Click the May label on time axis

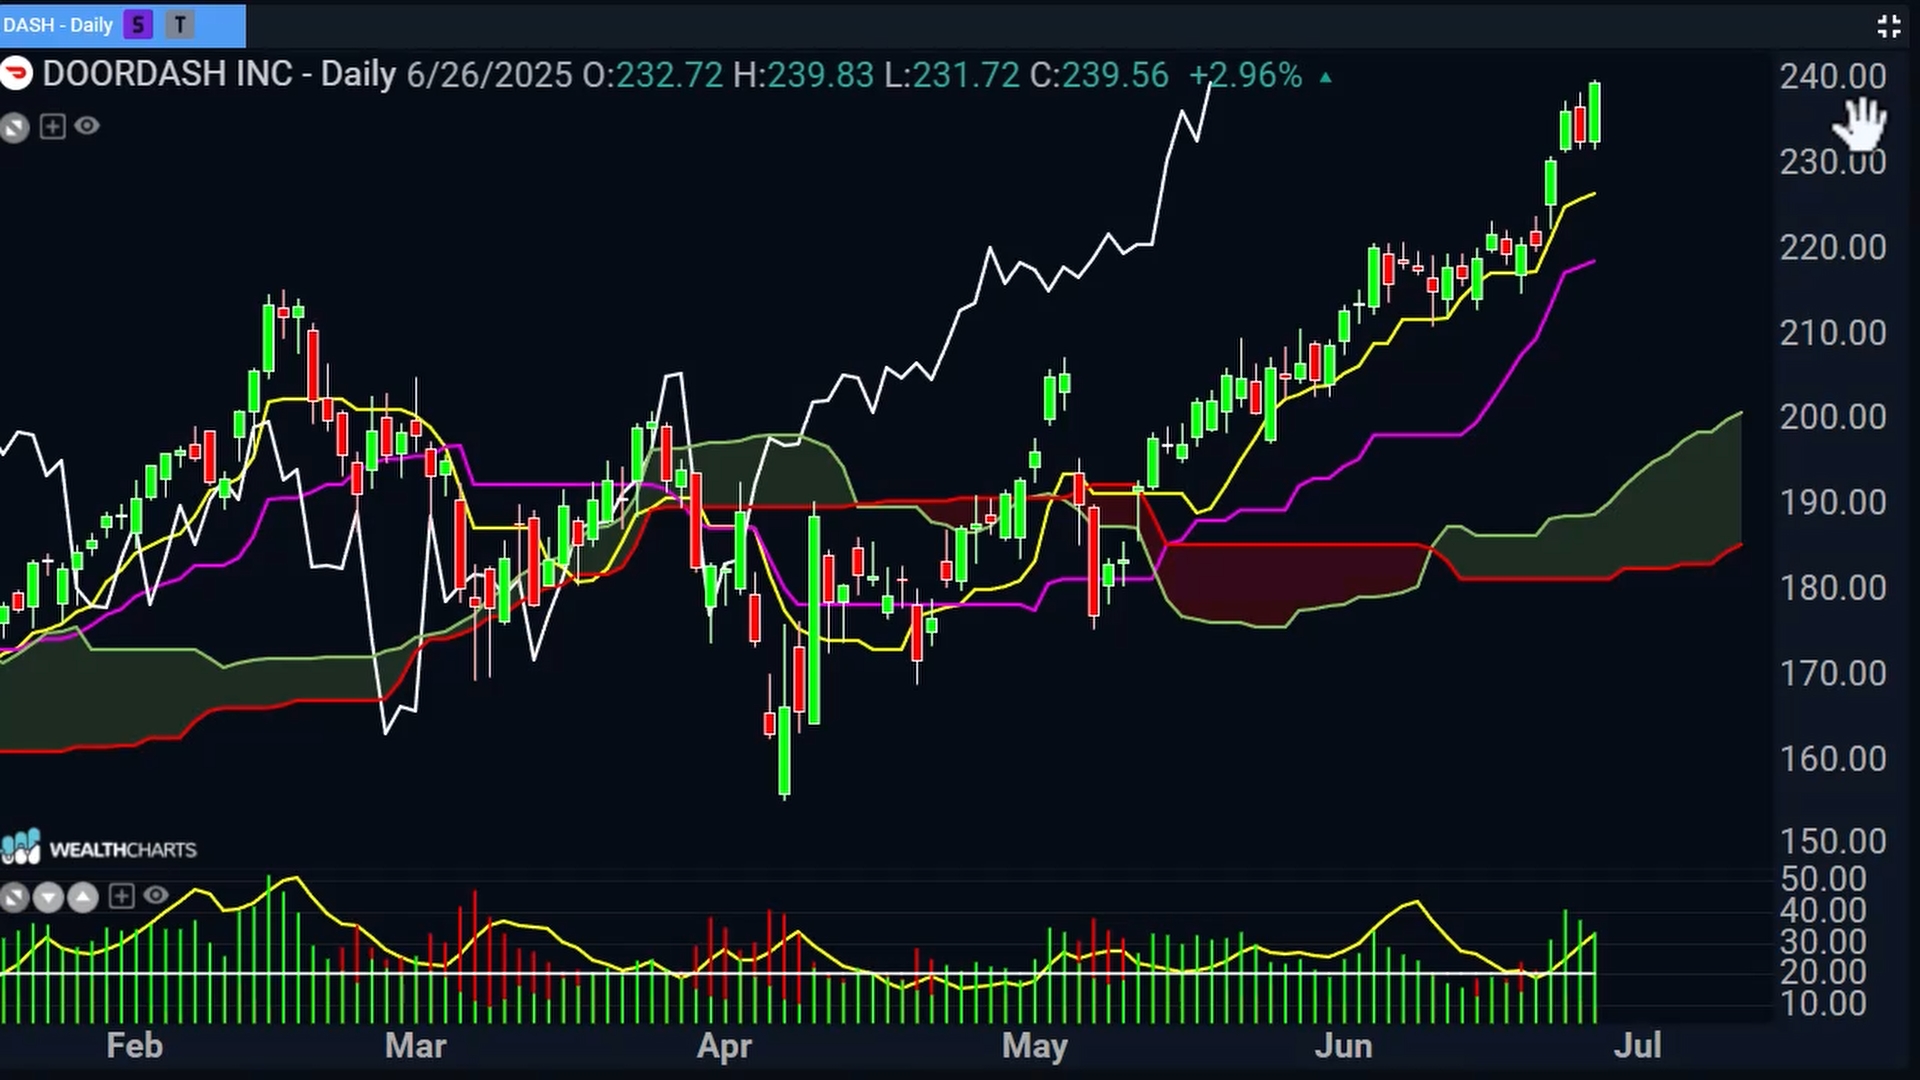coord(1035,1046)
